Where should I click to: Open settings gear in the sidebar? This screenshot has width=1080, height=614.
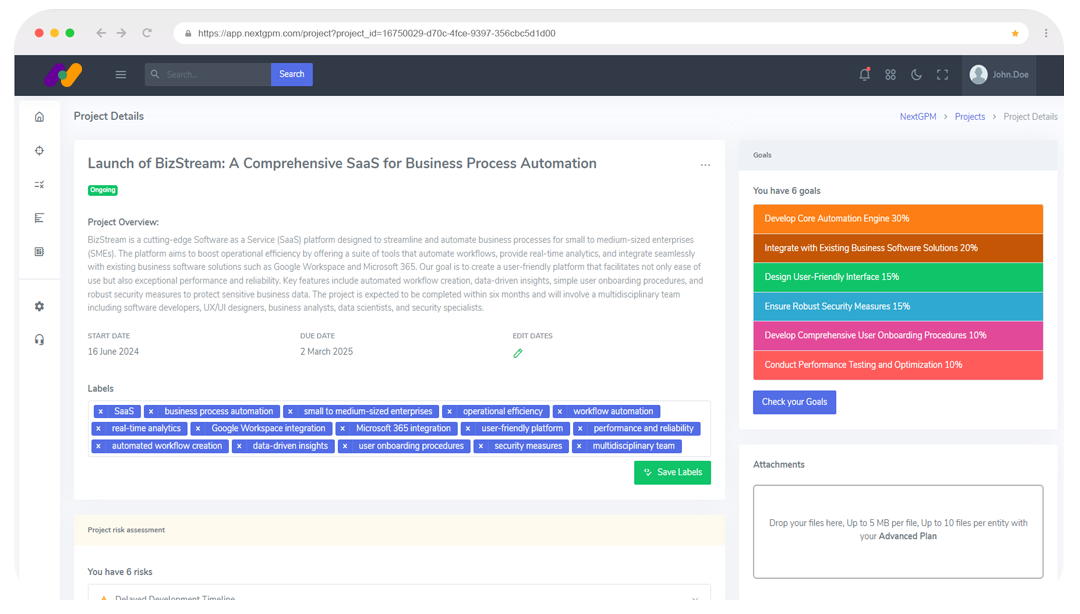pyautogui.click(x=39, y=307)
